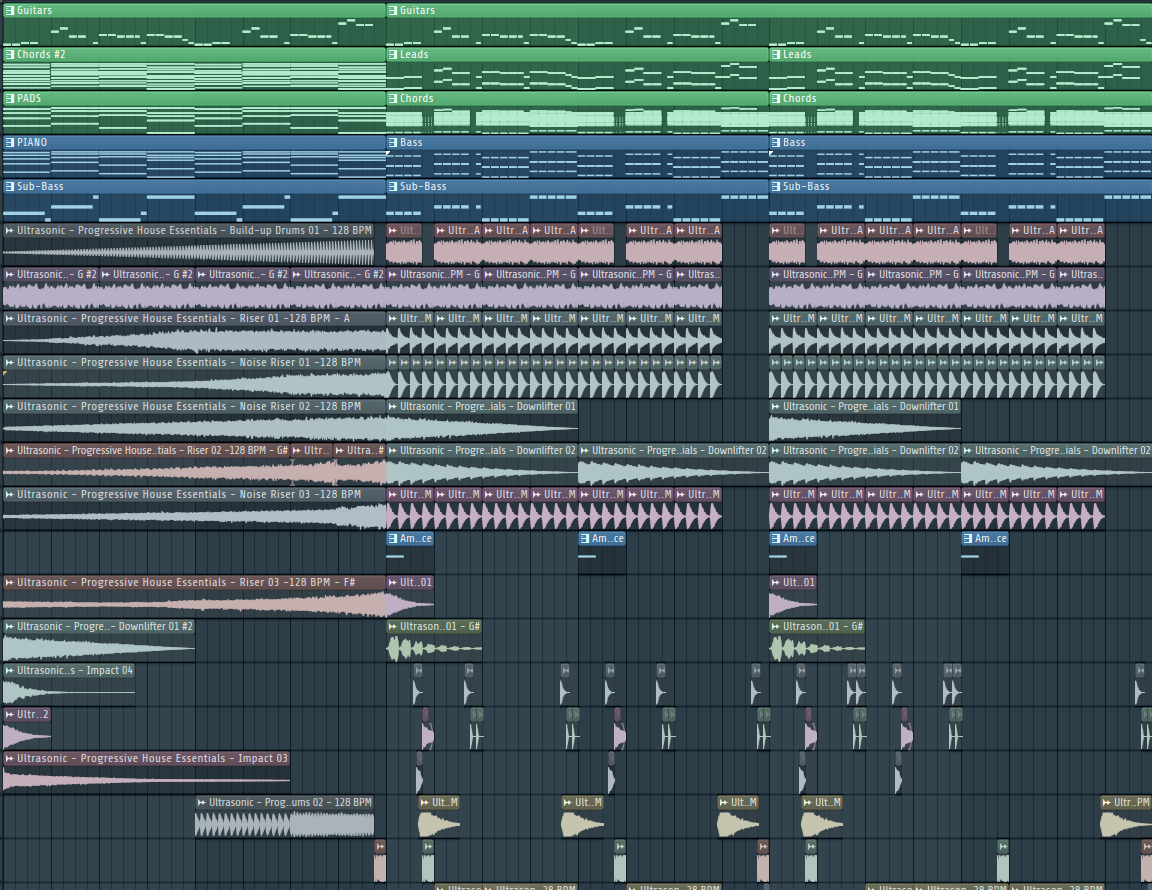Open clip icon of Riser 03 -128 BPM - F#
The image size is (1152, 890).
[x=10, y=583]
